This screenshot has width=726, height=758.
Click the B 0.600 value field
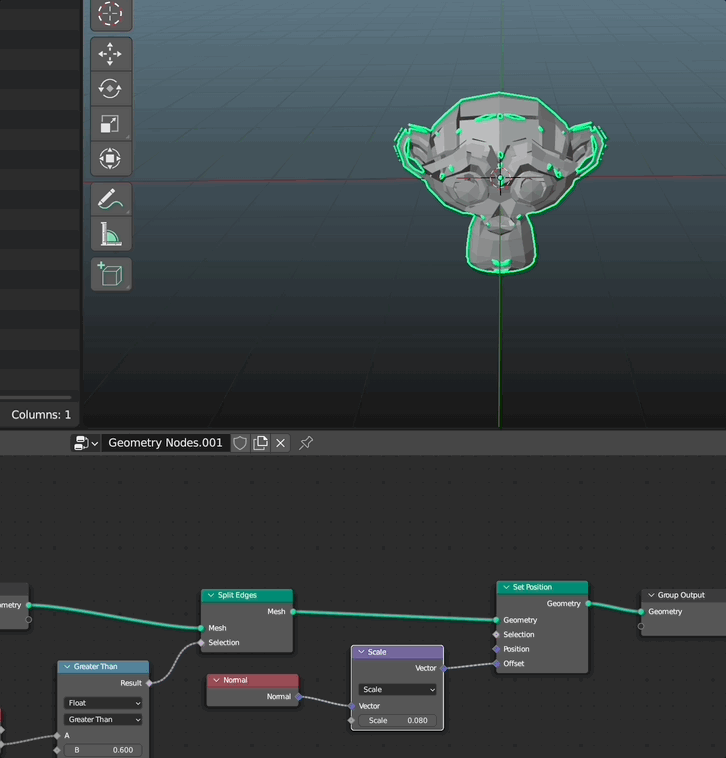click(x=103, y=750)
